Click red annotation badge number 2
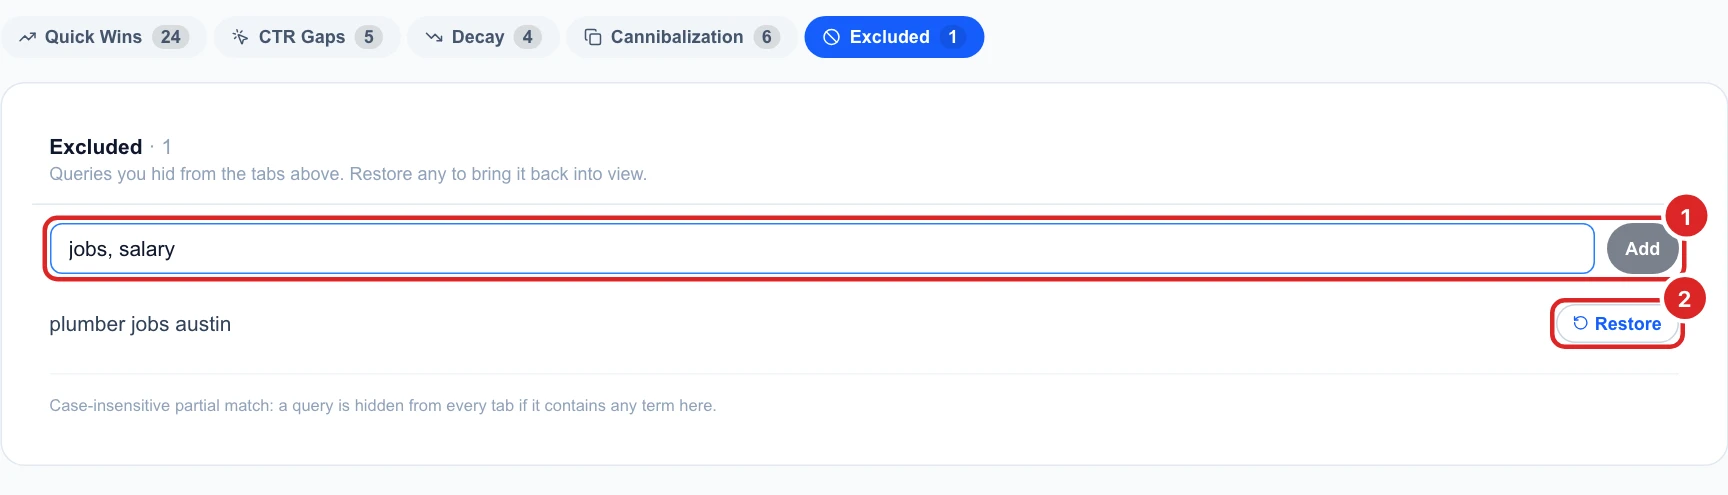This screenshot has height=495, width=1728. [1684, 298]
